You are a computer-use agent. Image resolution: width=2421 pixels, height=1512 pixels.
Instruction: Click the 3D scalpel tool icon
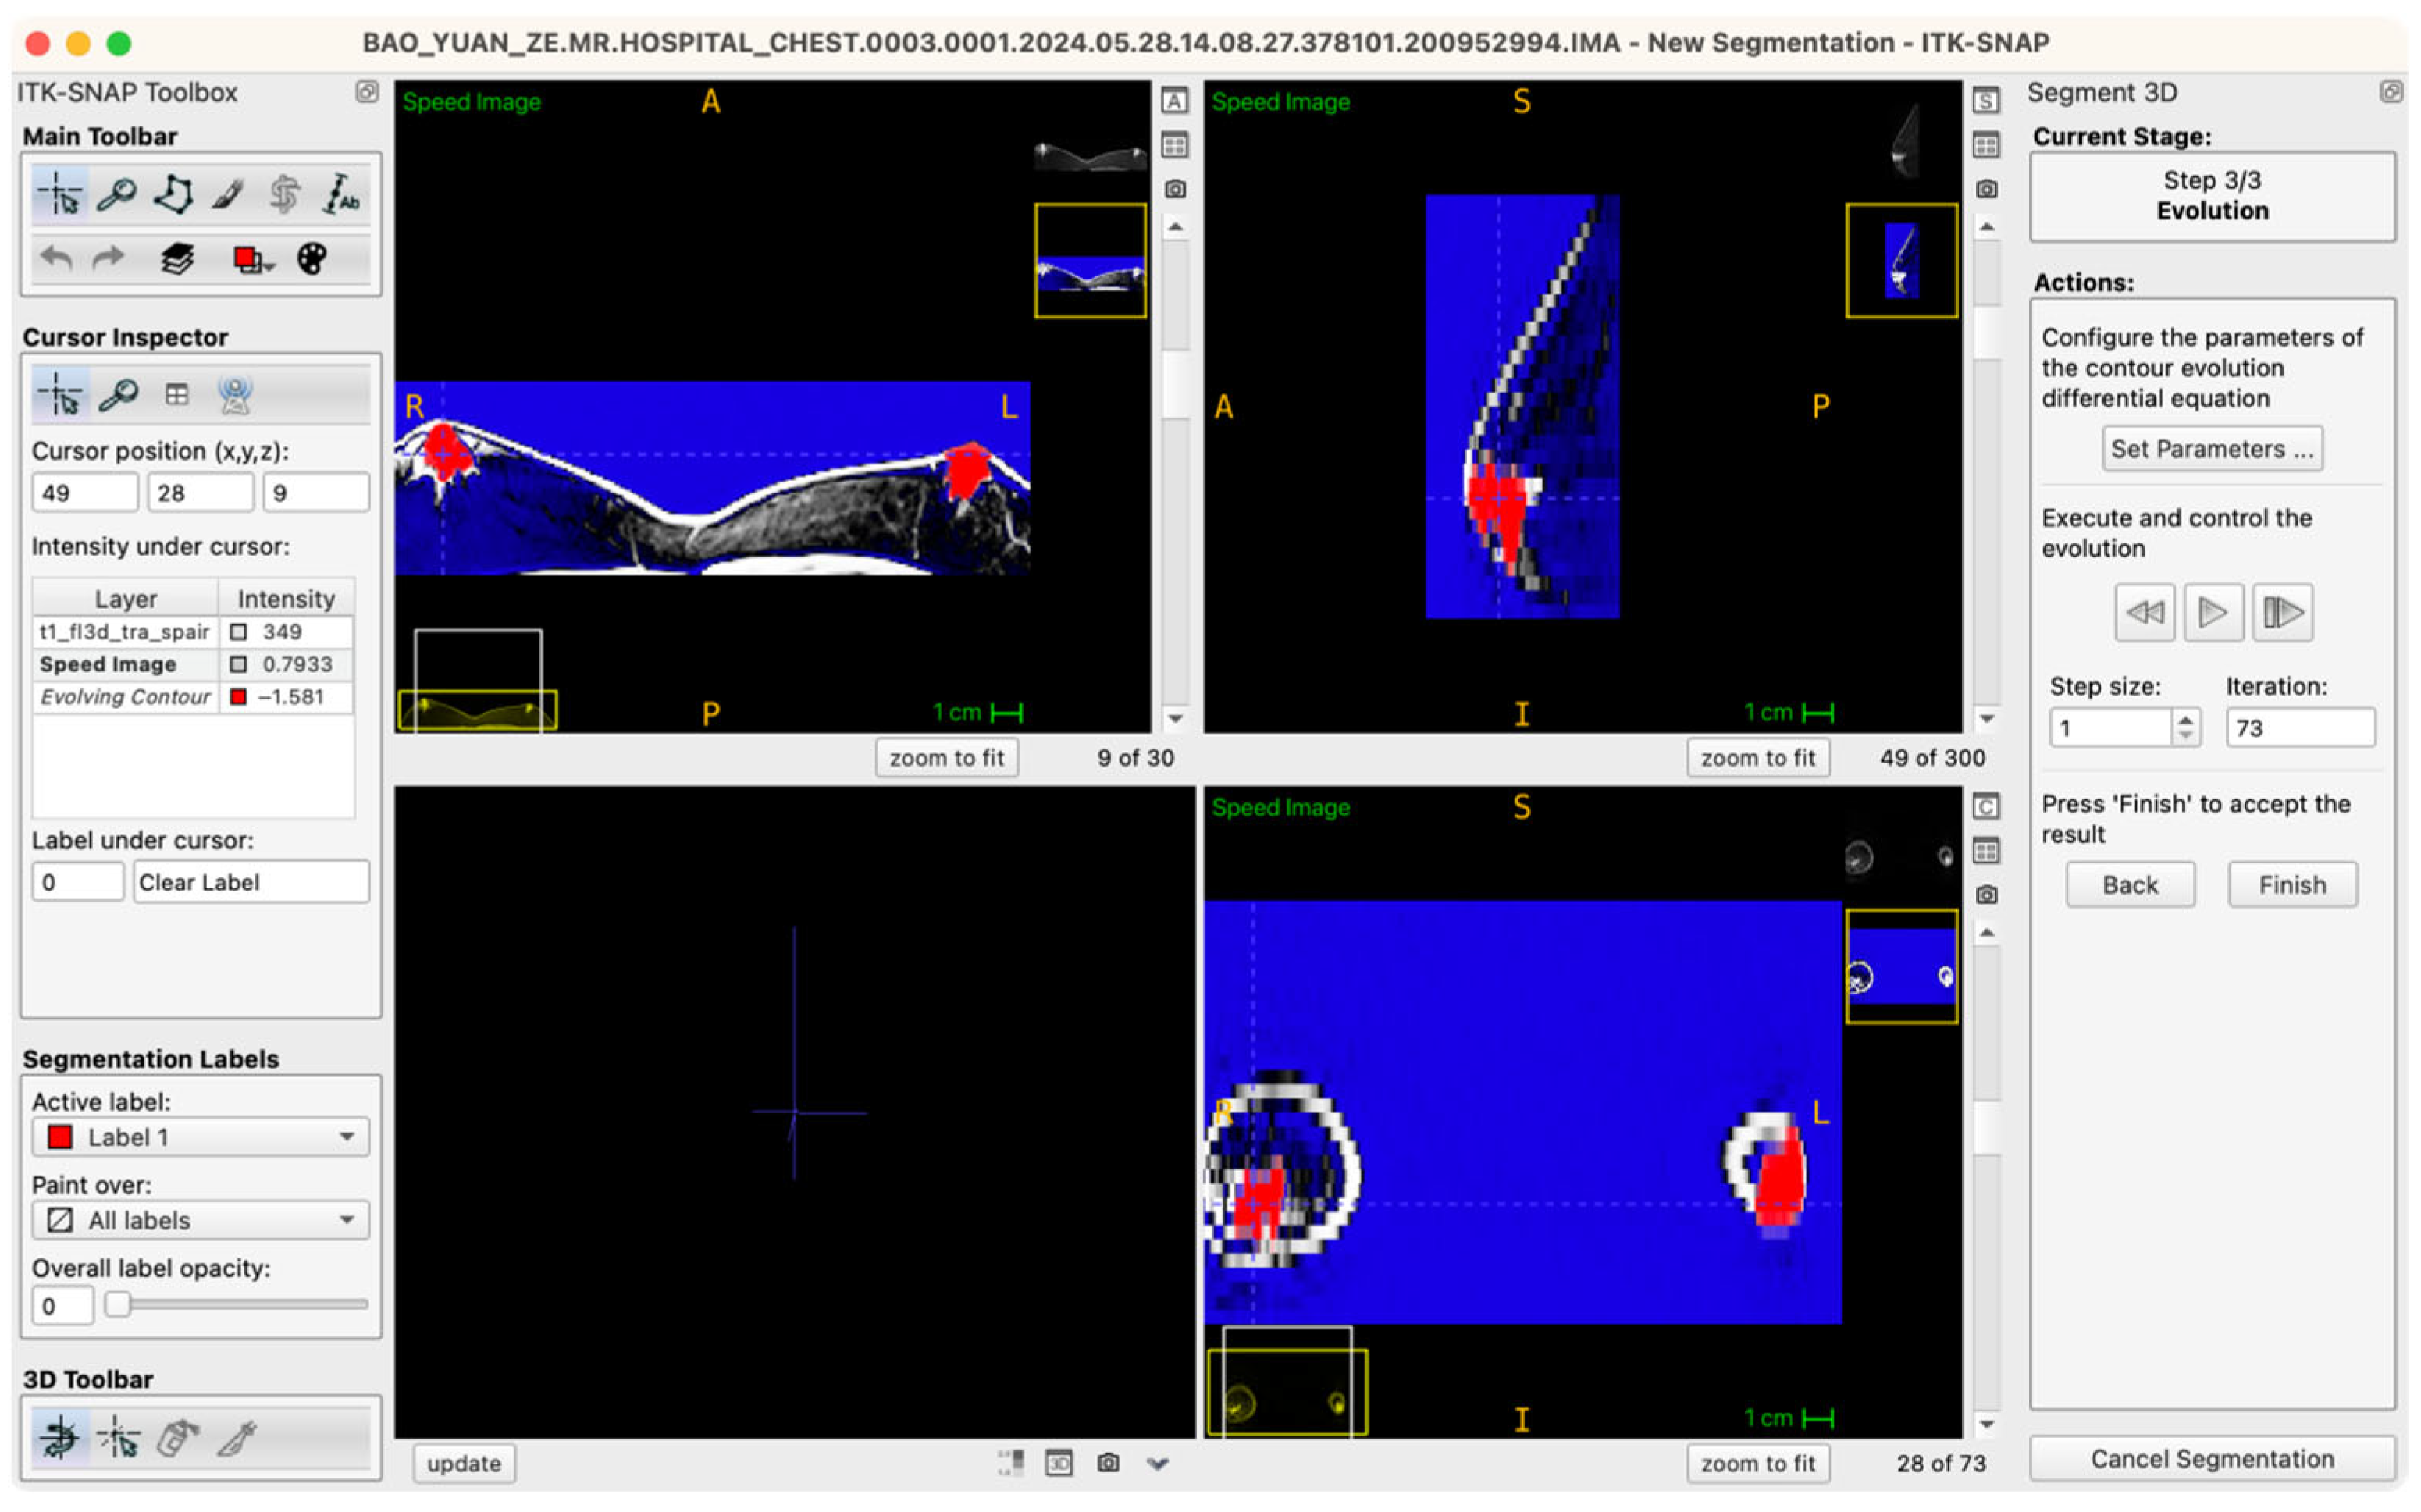click(x=237, y=1438)
